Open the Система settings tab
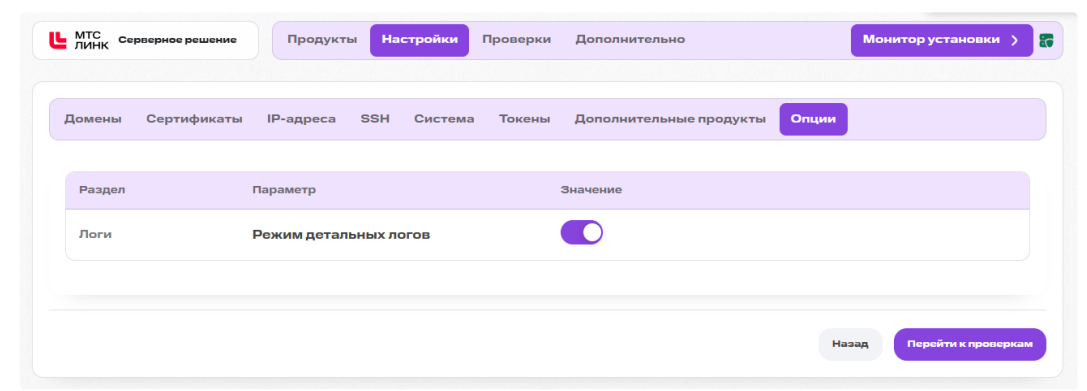Screen dimensions: 1087x391 pyautogui.click(x=444, y=119)
